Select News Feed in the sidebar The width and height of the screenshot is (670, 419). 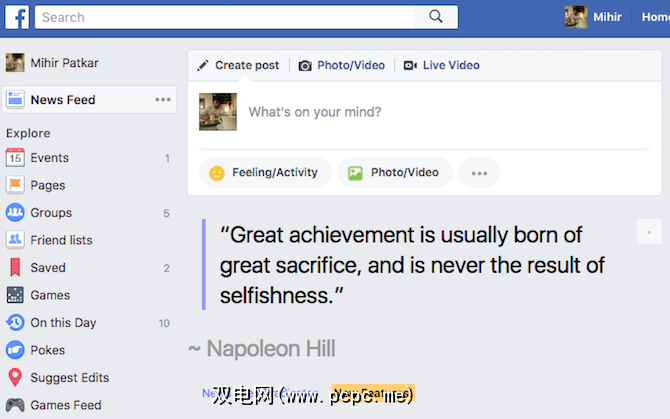coord(89,100)
